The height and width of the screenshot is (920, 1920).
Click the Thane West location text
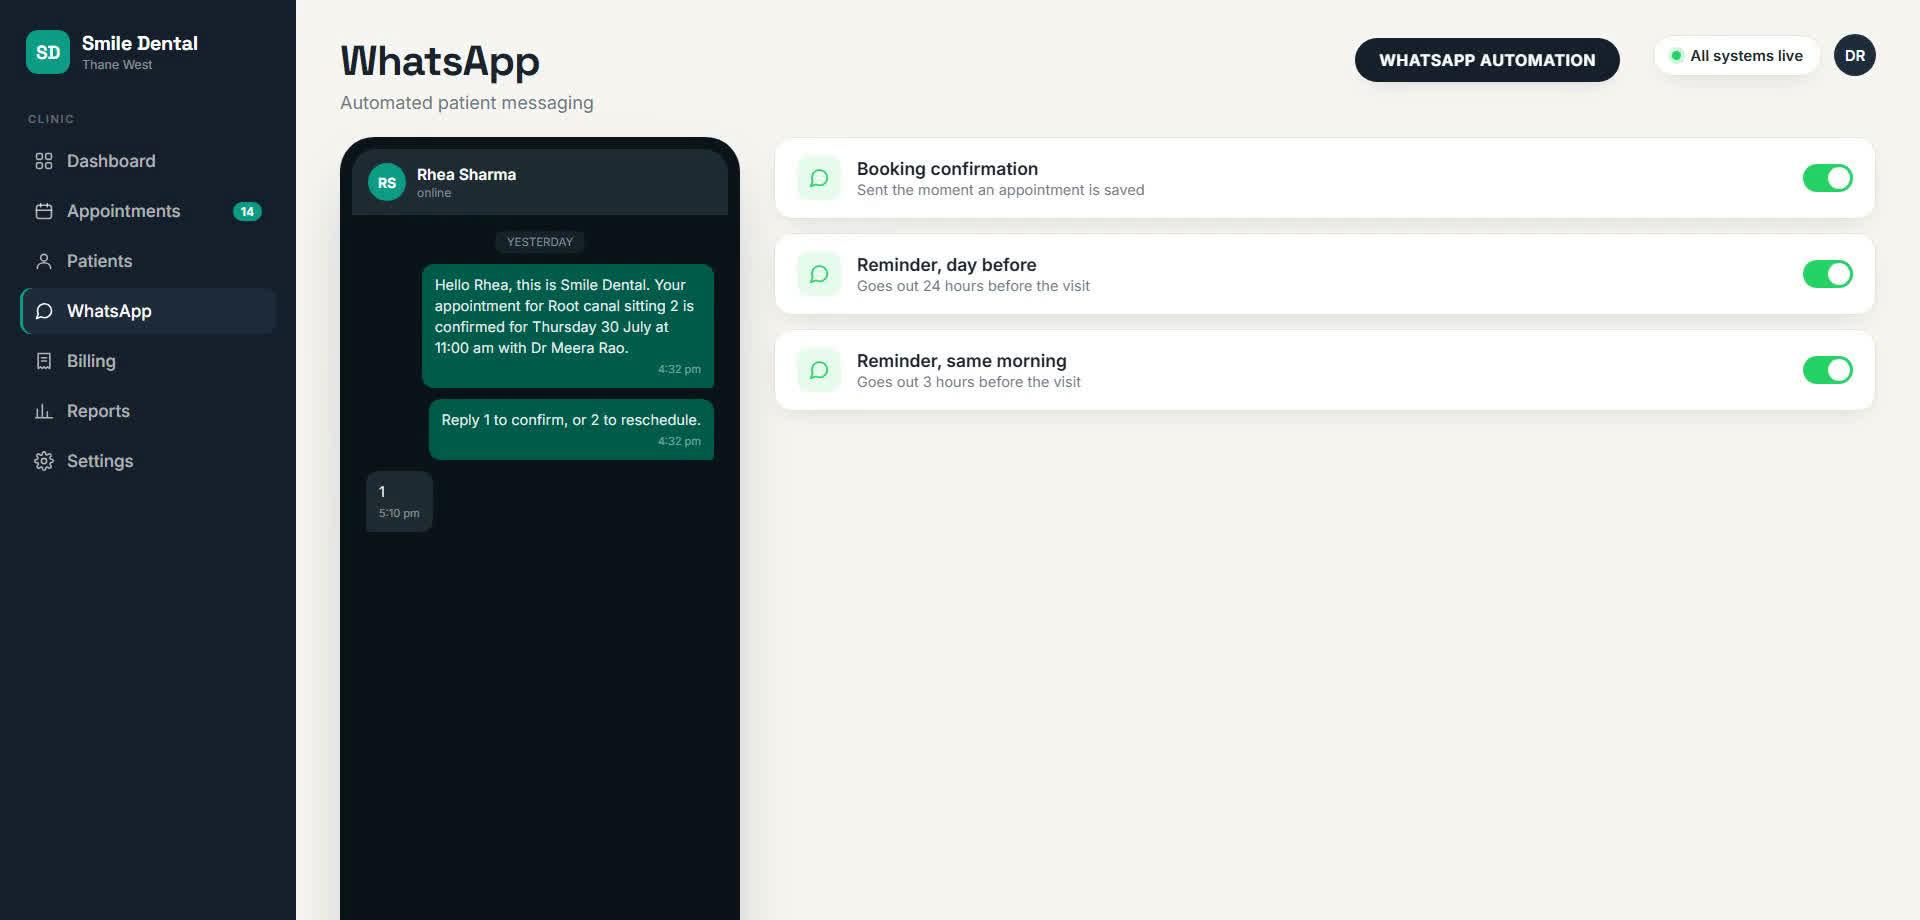tap(117, 65)
